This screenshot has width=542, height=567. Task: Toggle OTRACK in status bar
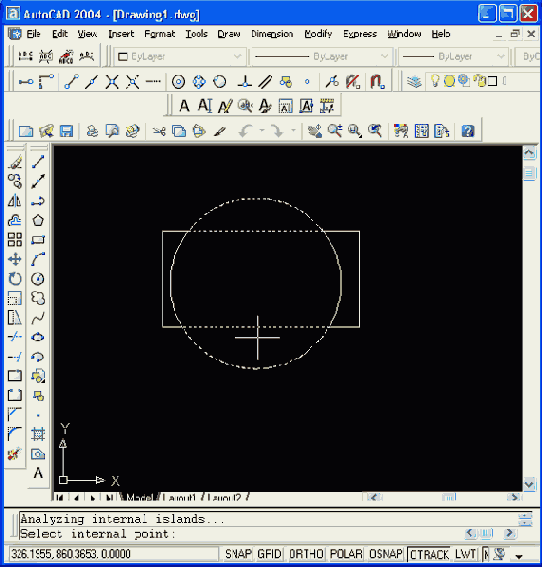coord(429,554)
